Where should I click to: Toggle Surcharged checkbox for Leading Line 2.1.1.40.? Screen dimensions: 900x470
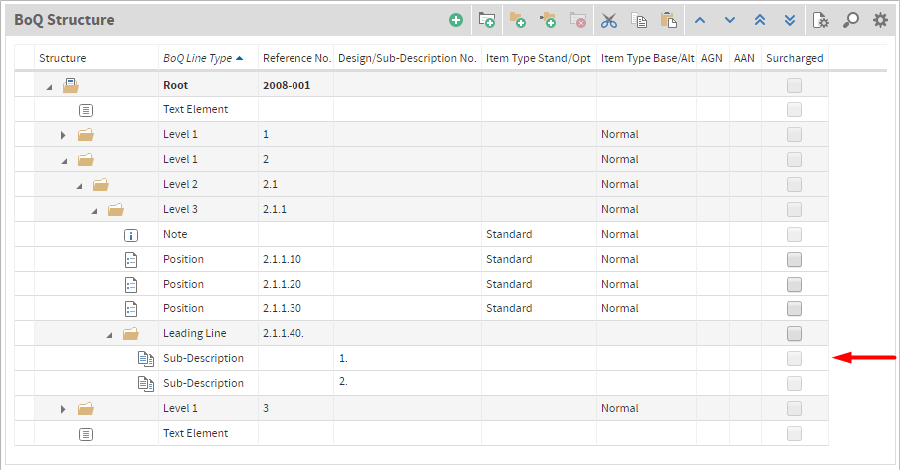(794, 333)
